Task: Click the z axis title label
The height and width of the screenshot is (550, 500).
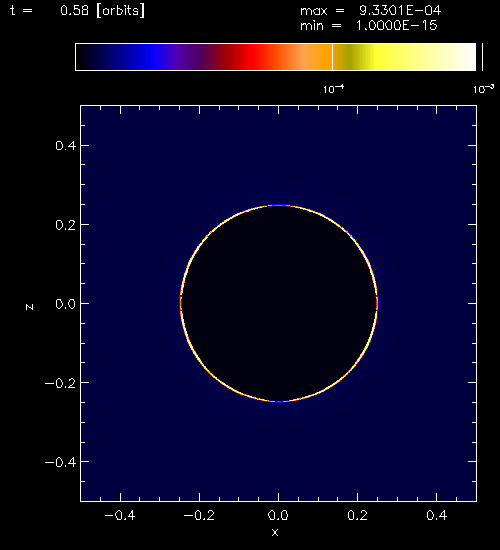Action: pyautogui.click(x=29, y=307)
